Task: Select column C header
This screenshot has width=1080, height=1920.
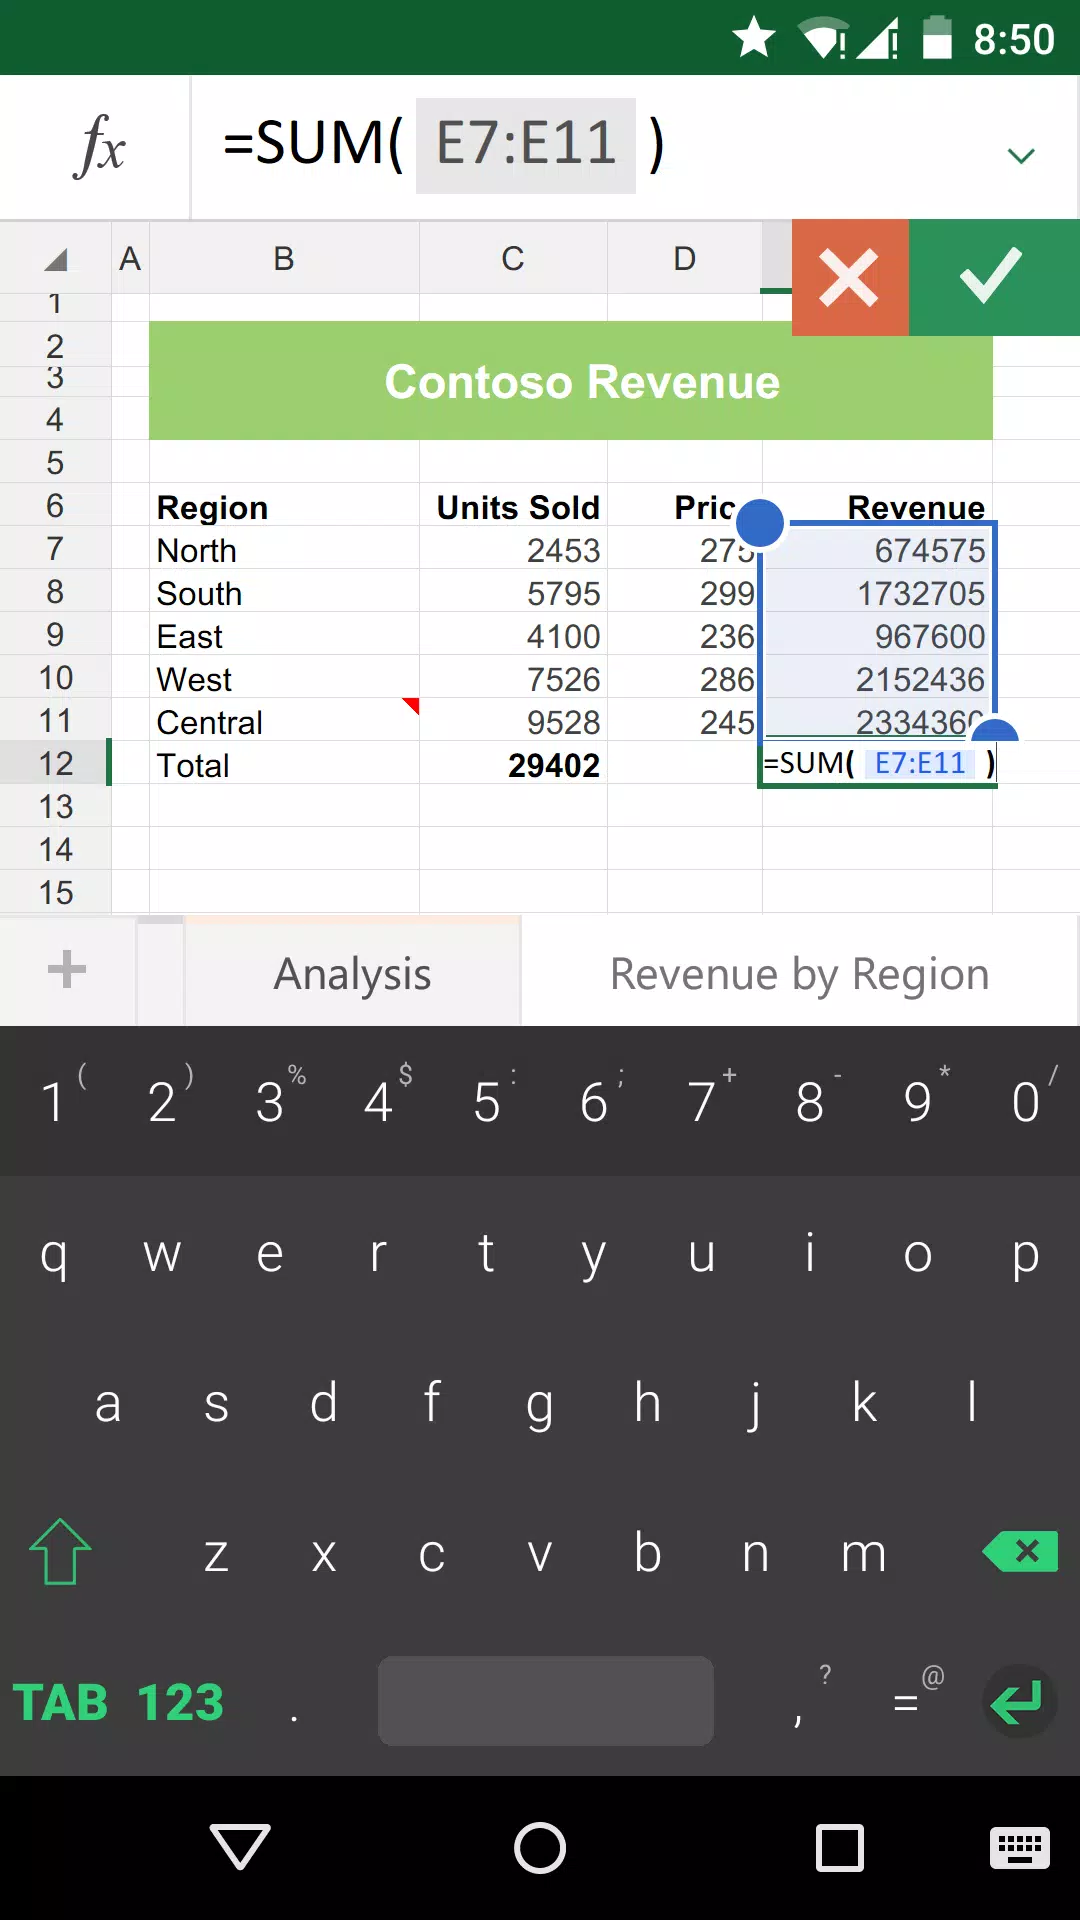Action: coord(512,259)
